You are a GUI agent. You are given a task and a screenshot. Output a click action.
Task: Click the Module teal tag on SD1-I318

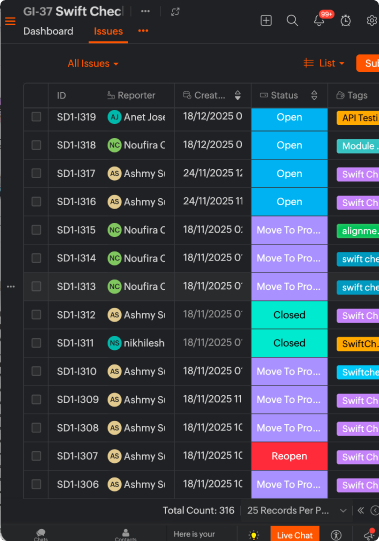(x=358, y=146)
